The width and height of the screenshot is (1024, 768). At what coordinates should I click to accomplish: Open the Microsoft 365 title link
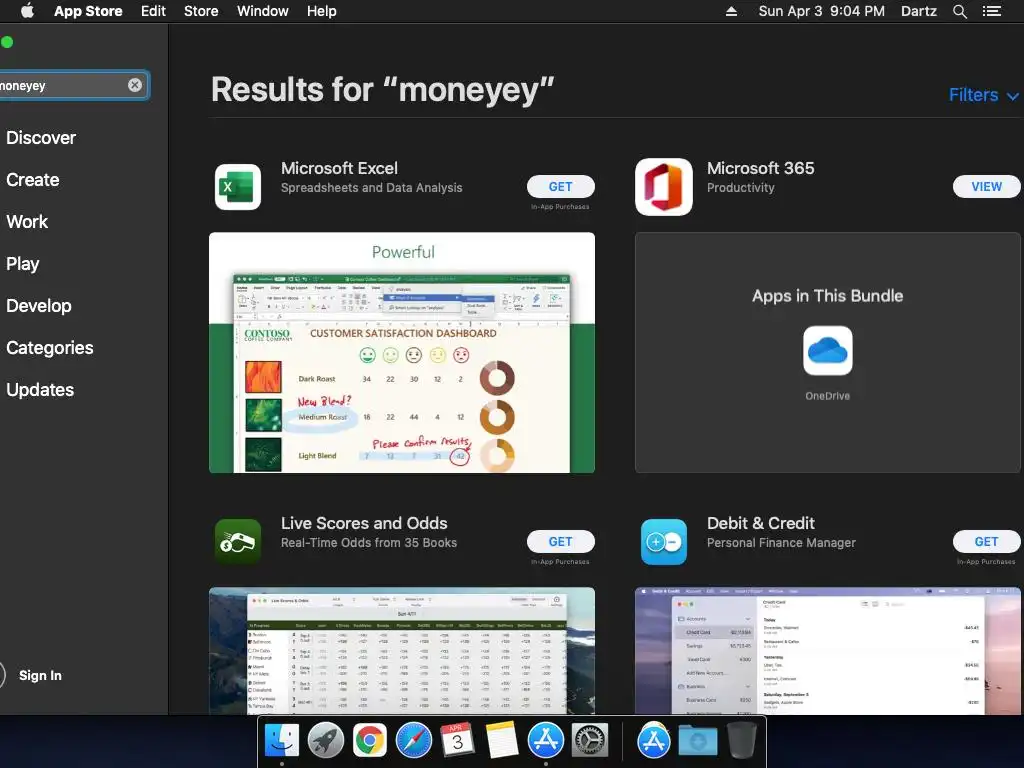(x=760, y=168)
